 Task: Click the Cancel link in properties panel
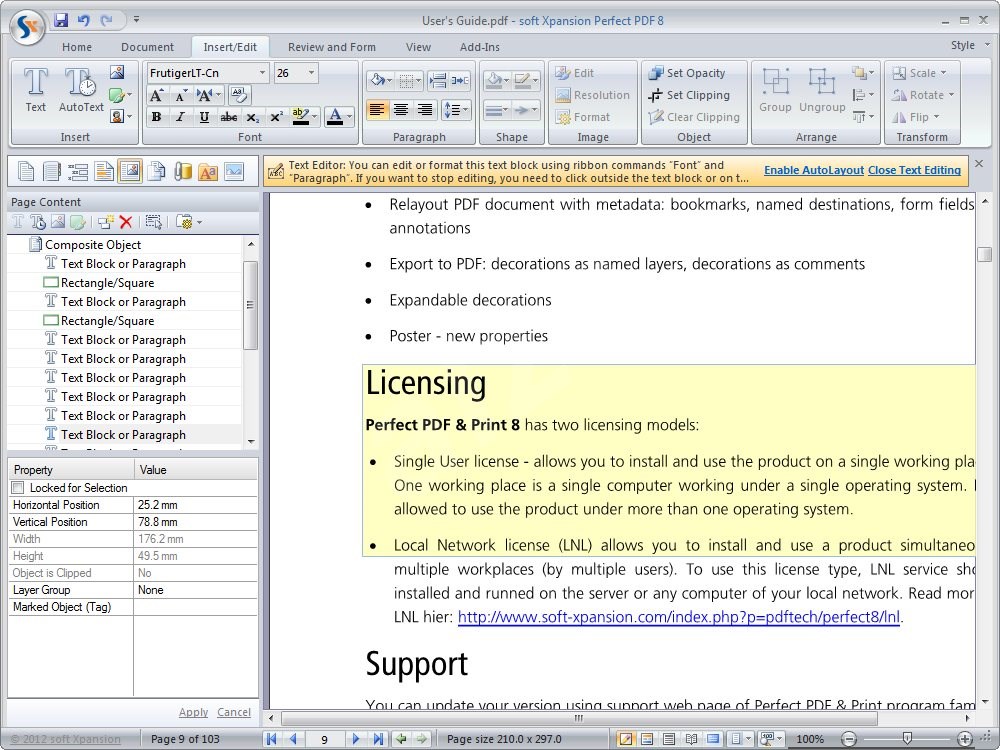234,712
